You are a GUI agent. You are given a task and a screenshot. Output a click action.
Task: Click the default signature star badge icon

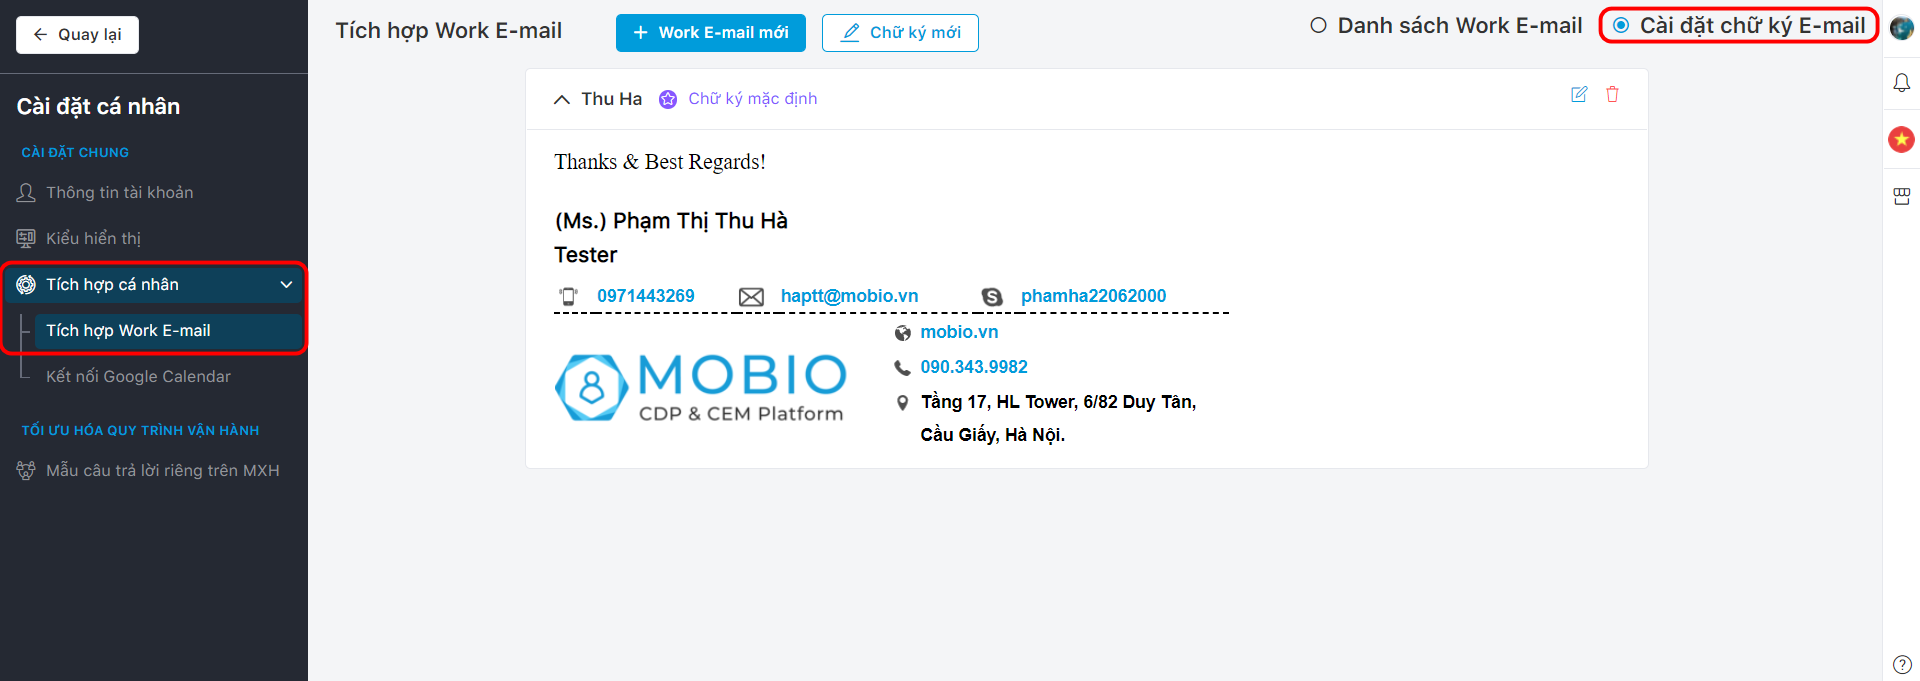pyautogui.click(x=668, y=99)
